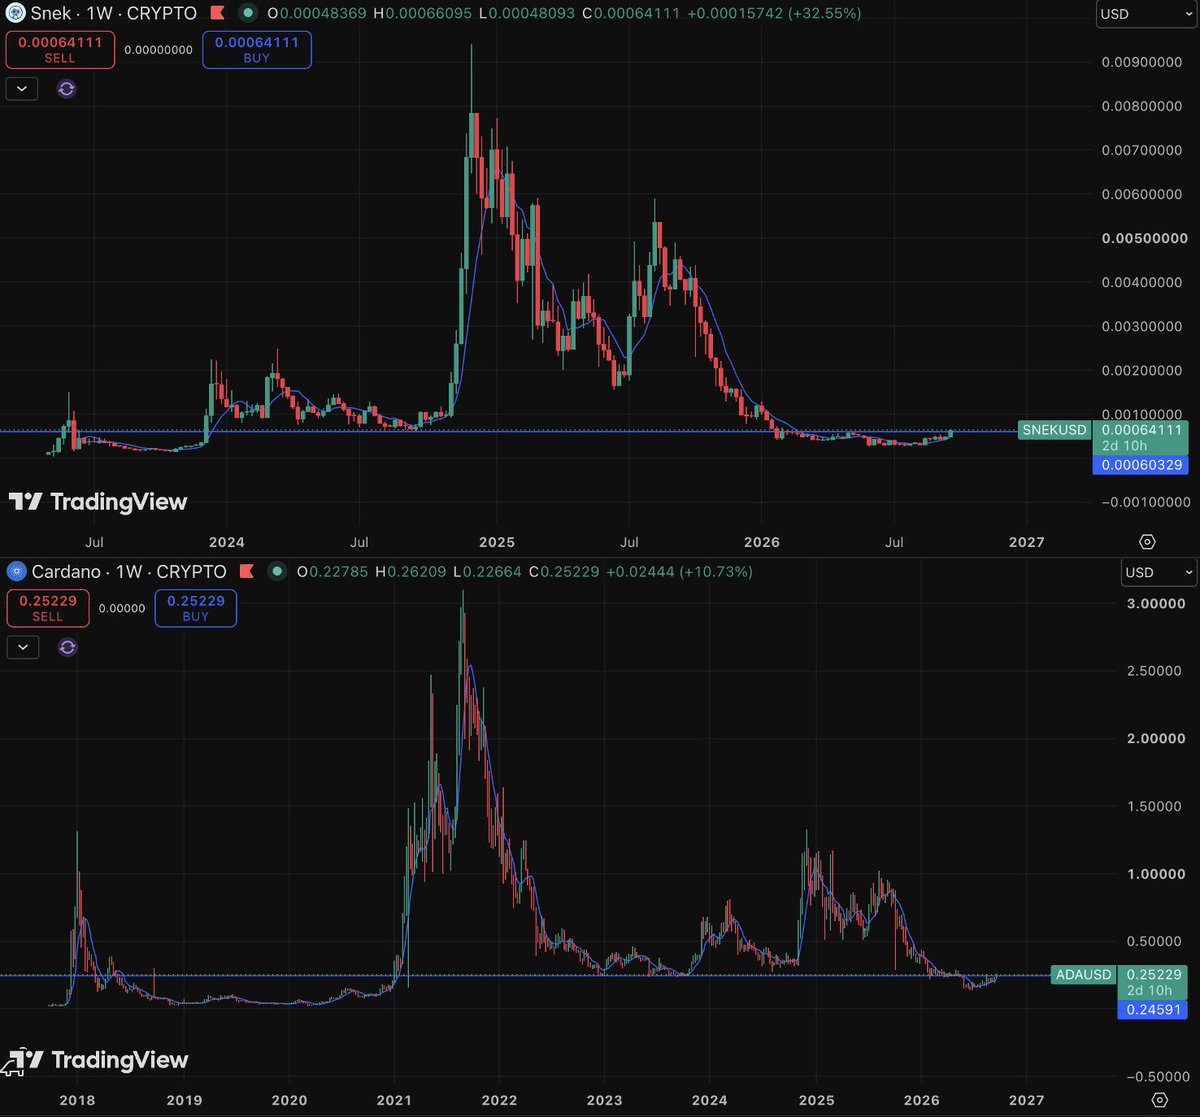Viewport: 1200px width, 1117px height.
Task: Click the 0.00900000 price axis label
Action: tap(1142, 62)
